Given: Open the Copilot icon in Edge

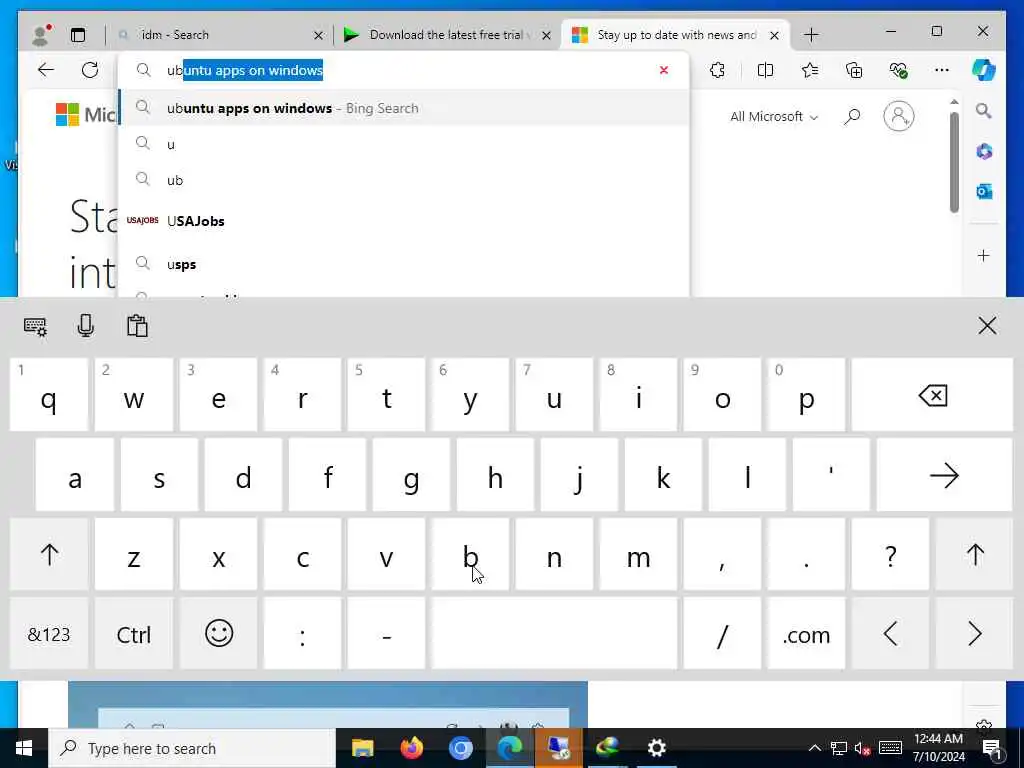Looking at the screenshot, I should (984, 70).
